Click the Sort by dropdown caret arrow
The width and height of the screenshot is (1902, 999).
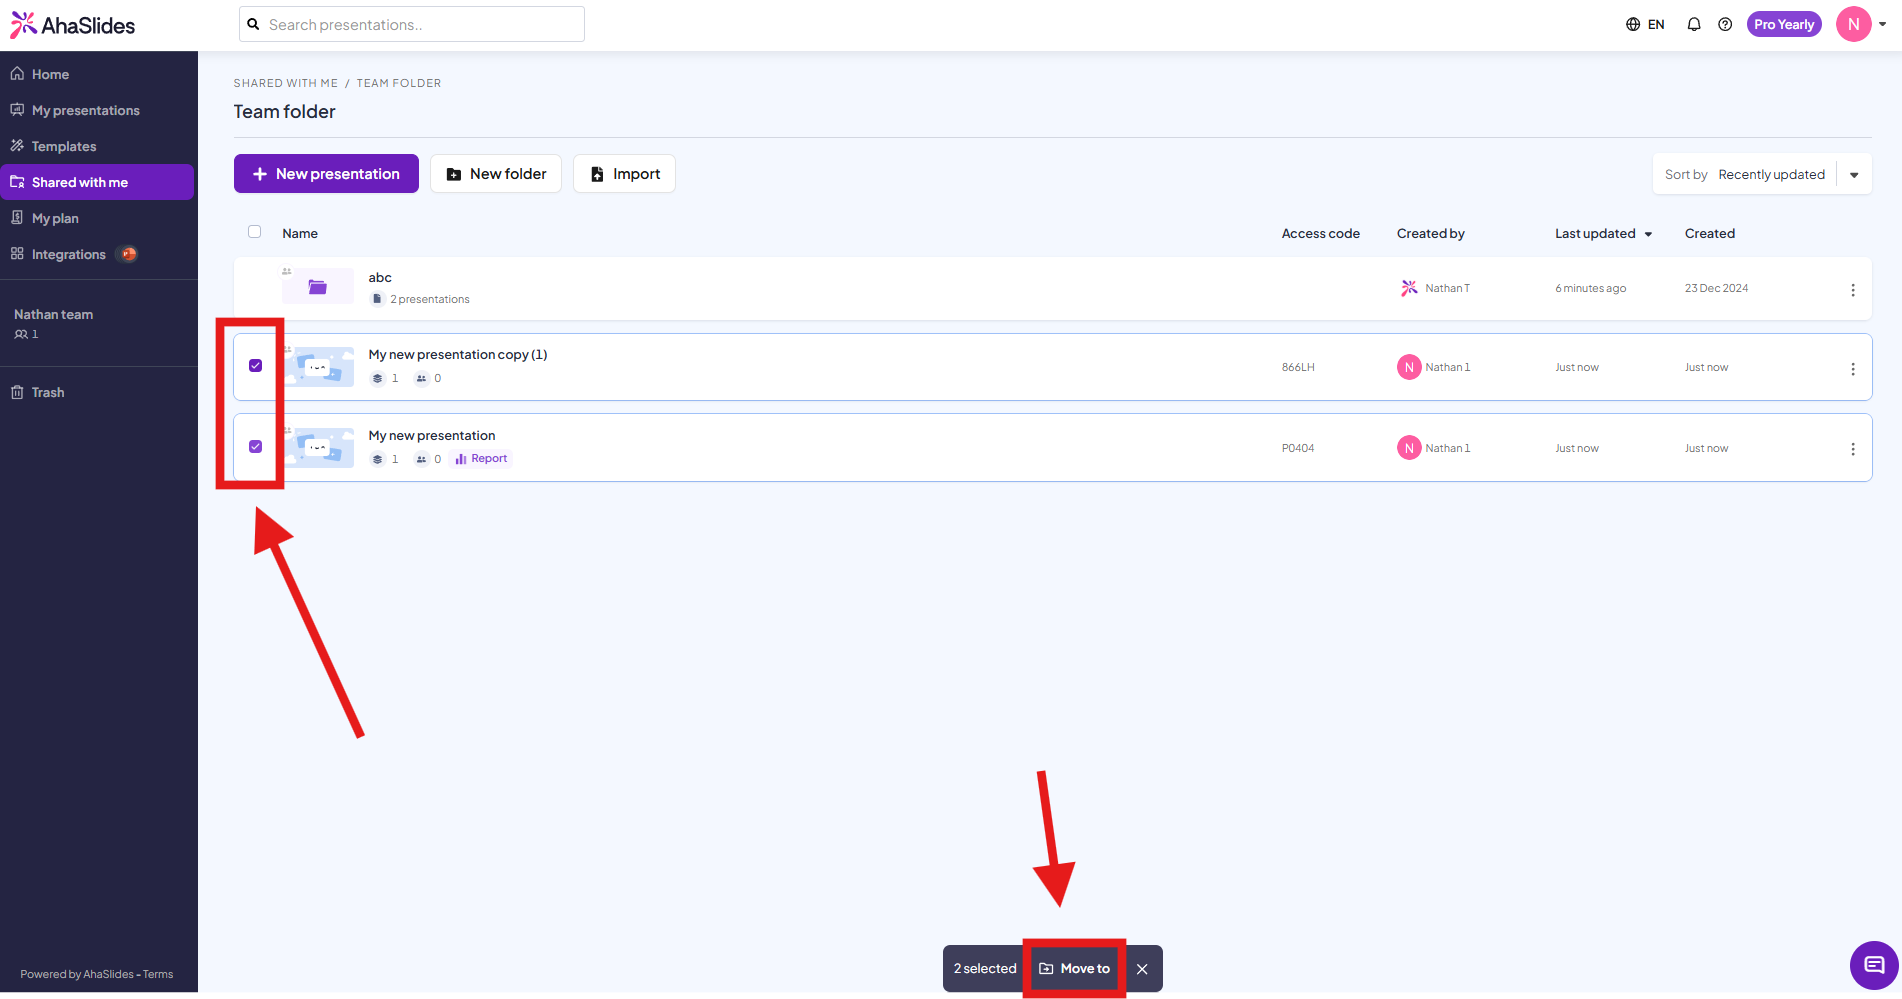(1854, 175)
